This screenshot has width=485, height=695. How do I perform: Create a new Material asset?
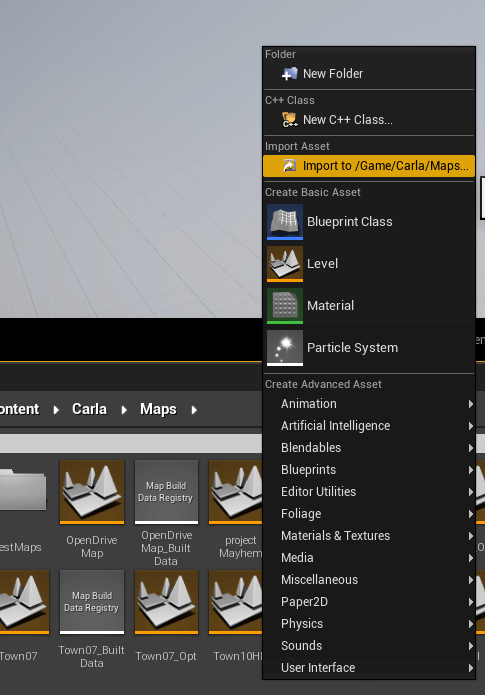(369, 306)
